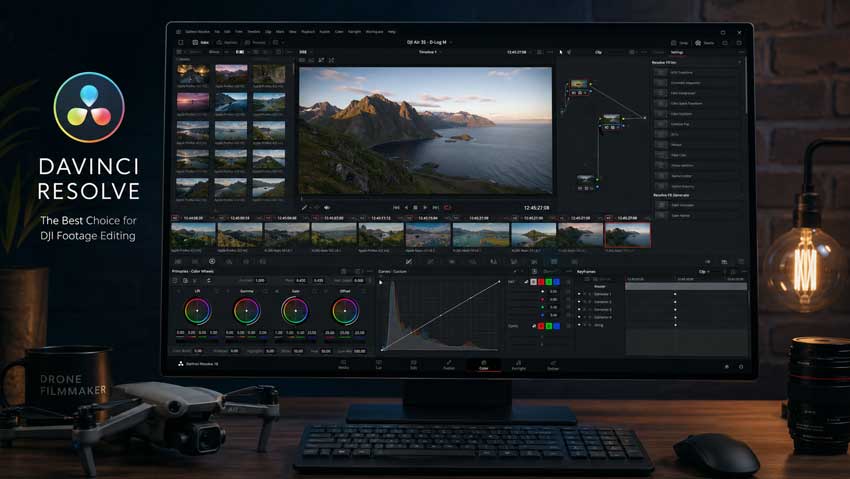
Task: Play the clip in reverse
Action: click(x=406, y=208)
